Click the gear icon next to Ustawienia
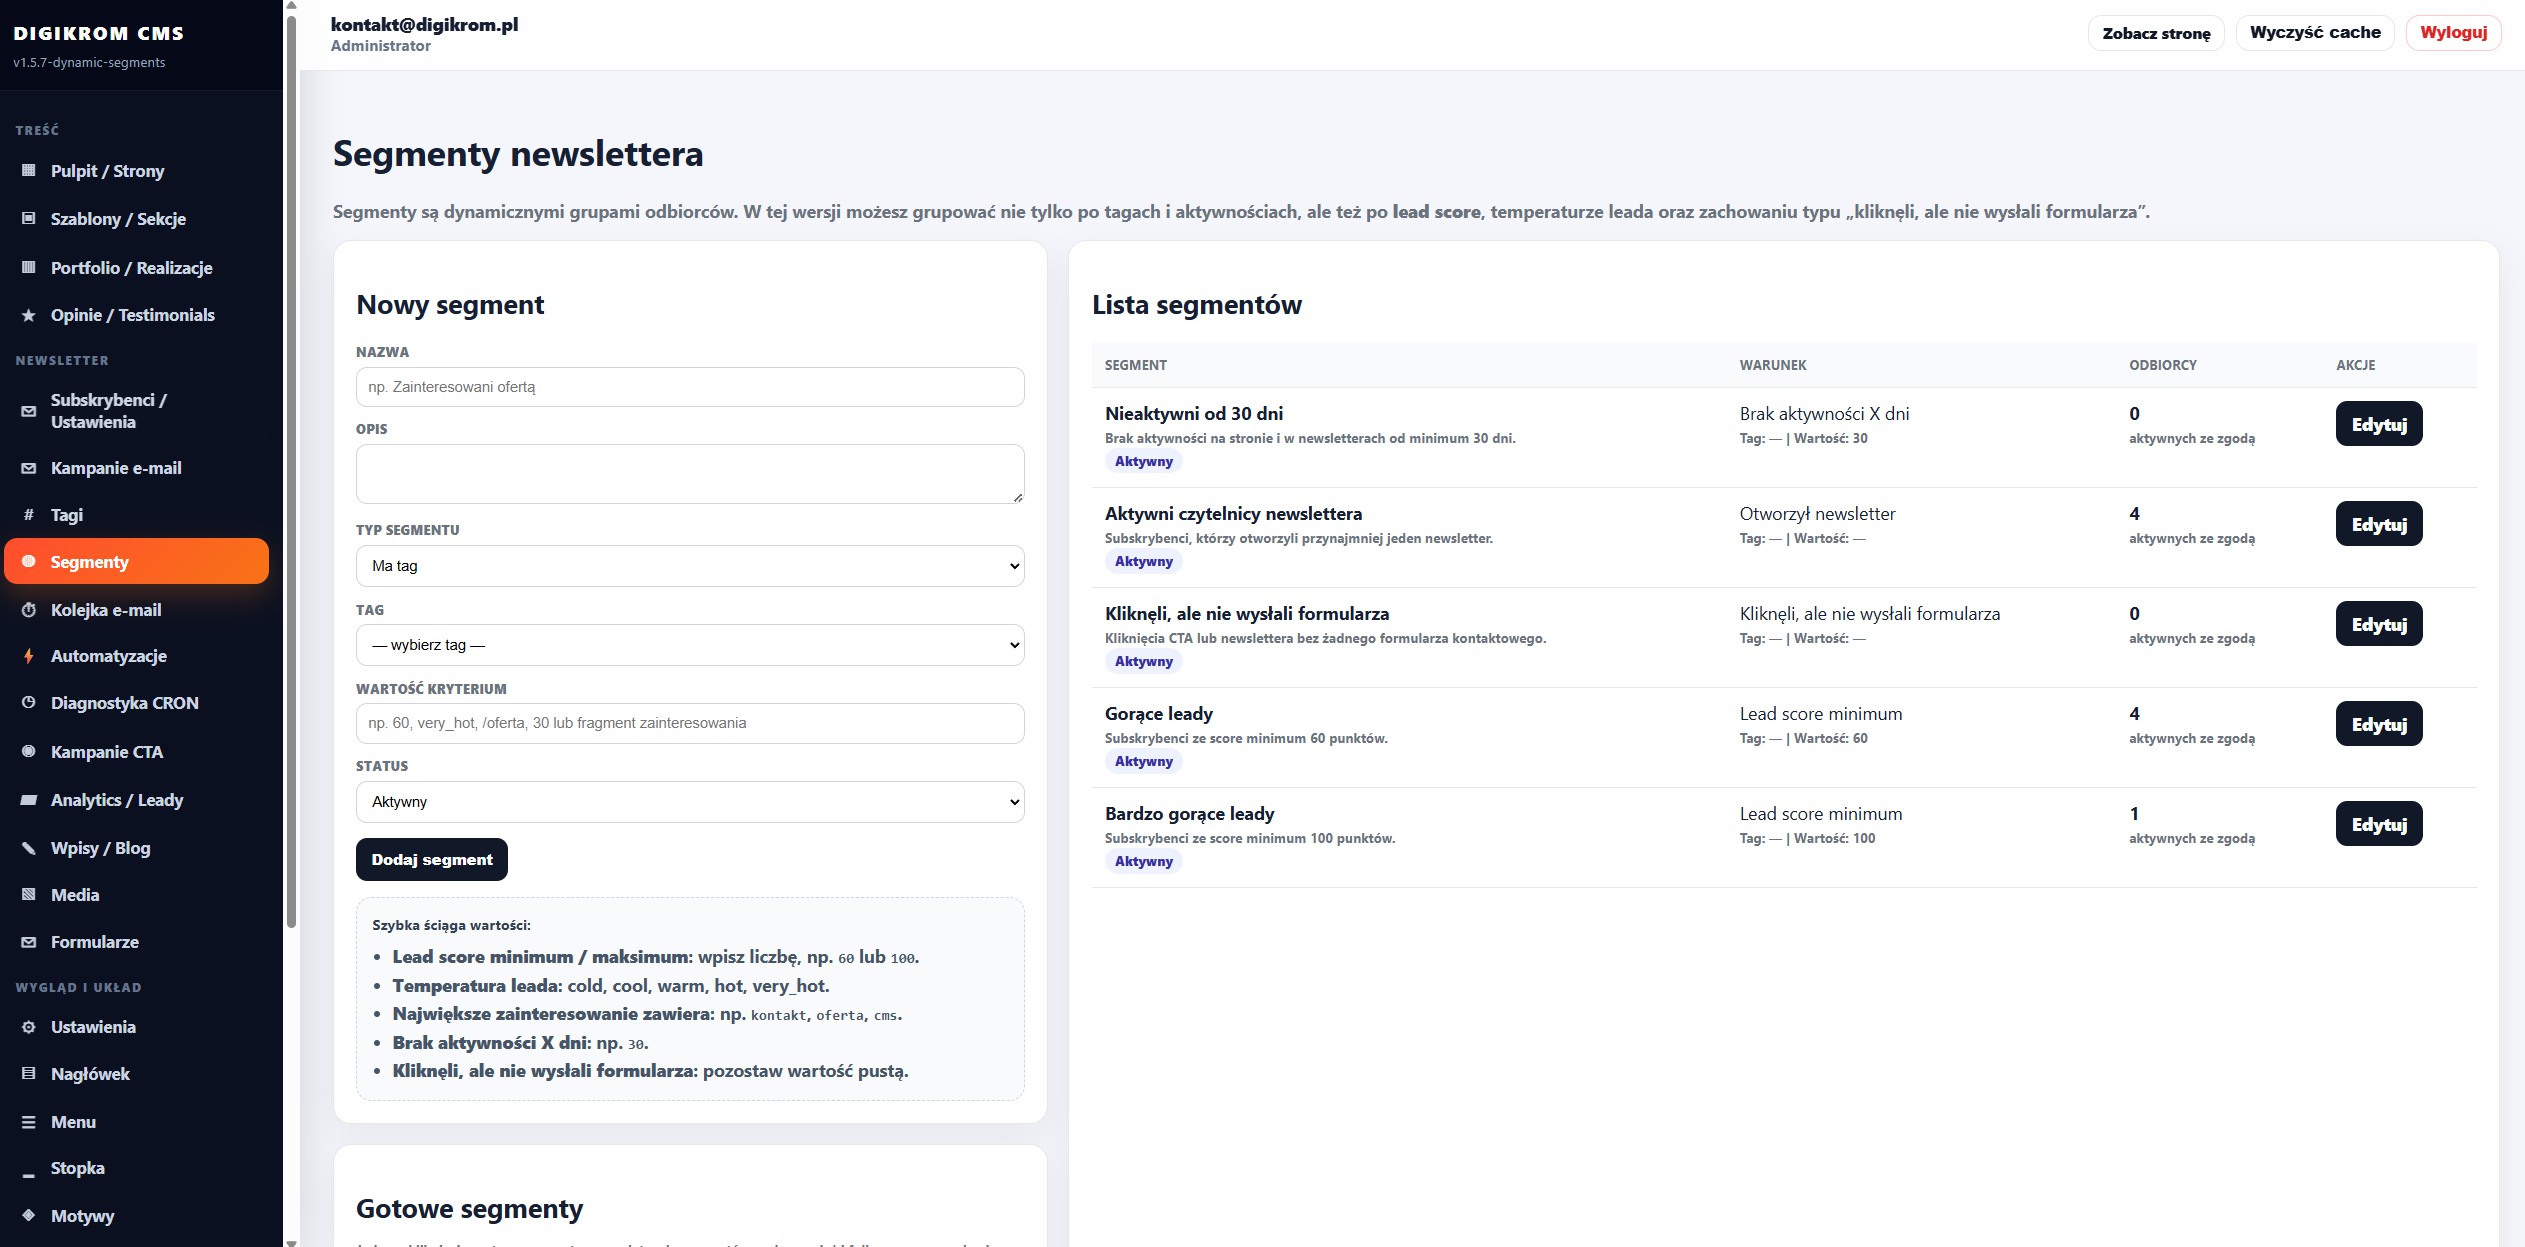Screen dimensions: 2525x1247 click(29, 1027)
